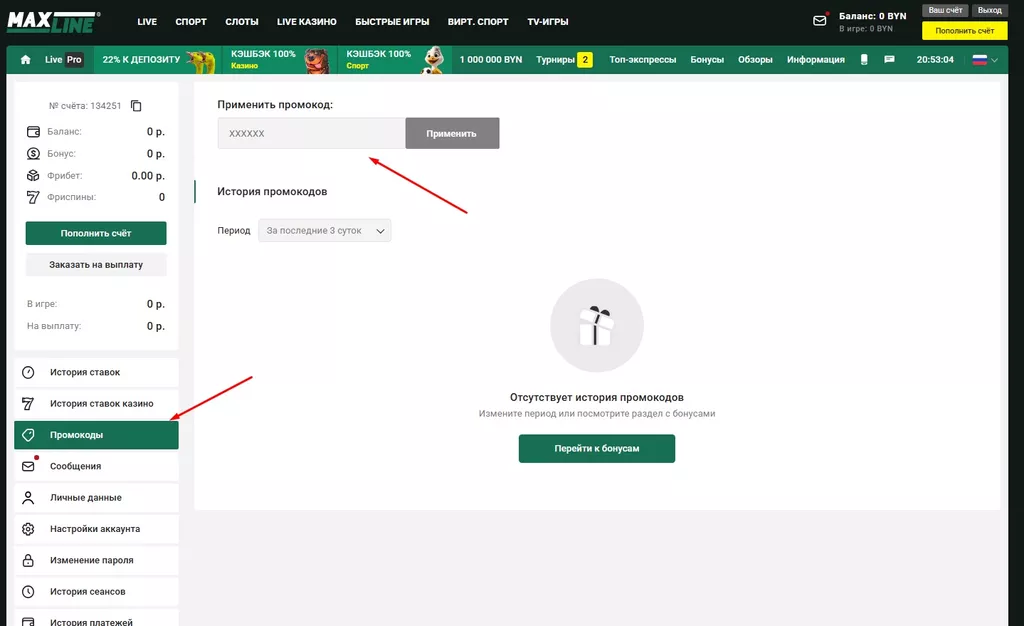
Task: Click the gift box illustration
Action: pos(597,325)
